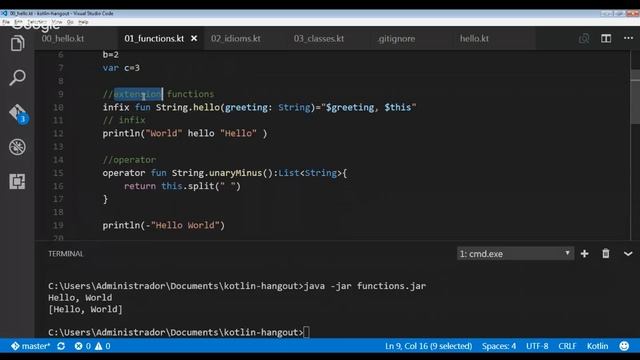
Task: Click terminal output '[Hello, World]'
Action: pos(85,309)
